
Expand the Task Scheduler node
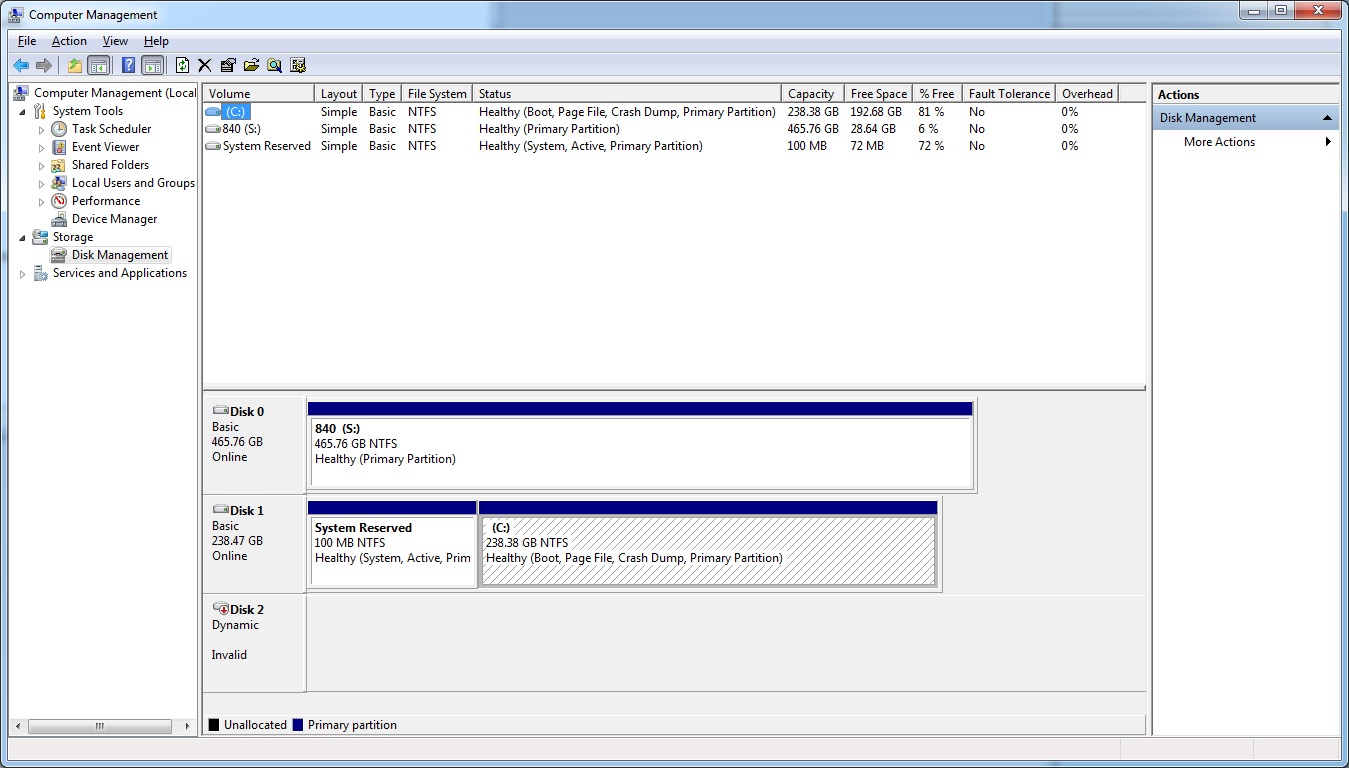(x=42, y=129)
